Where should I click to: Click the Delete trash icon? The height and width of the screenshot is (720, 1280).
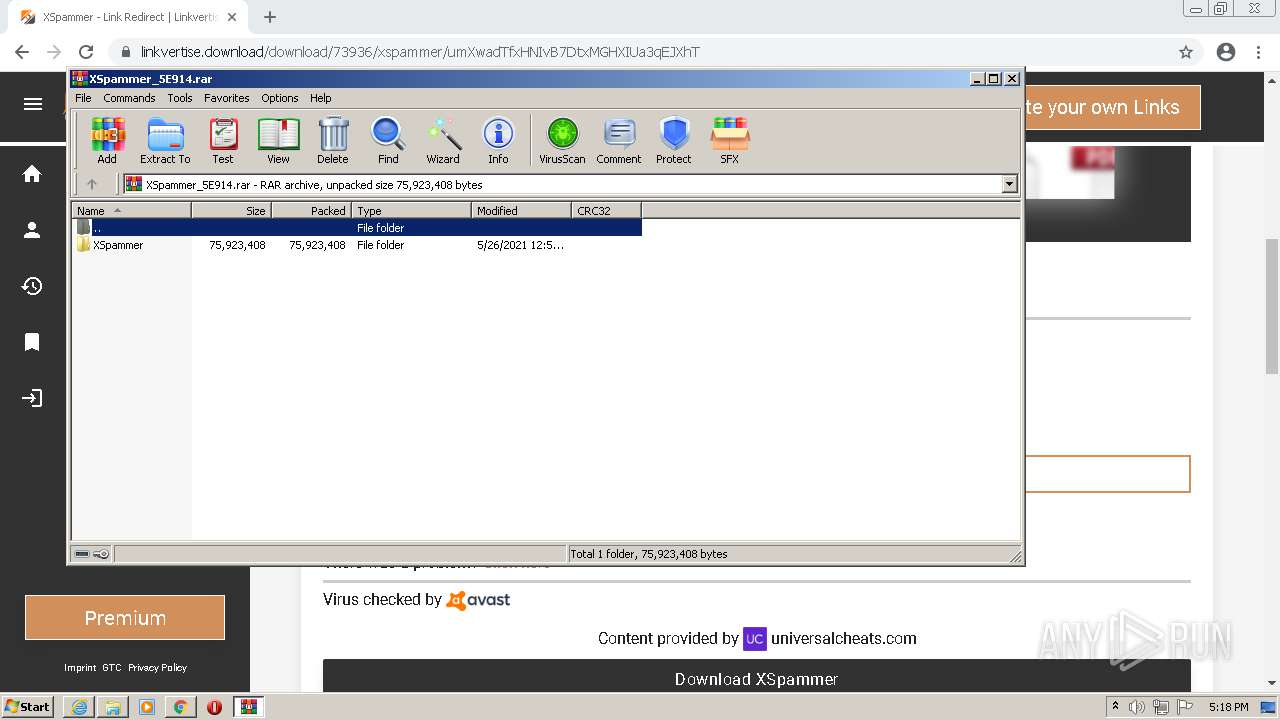point(333,140)
